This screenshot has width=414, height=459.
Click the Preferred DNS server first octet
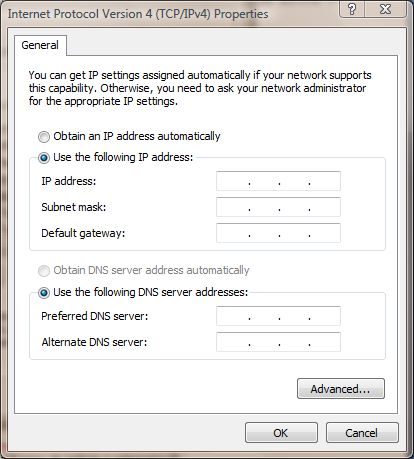click(x=233, y=316)
